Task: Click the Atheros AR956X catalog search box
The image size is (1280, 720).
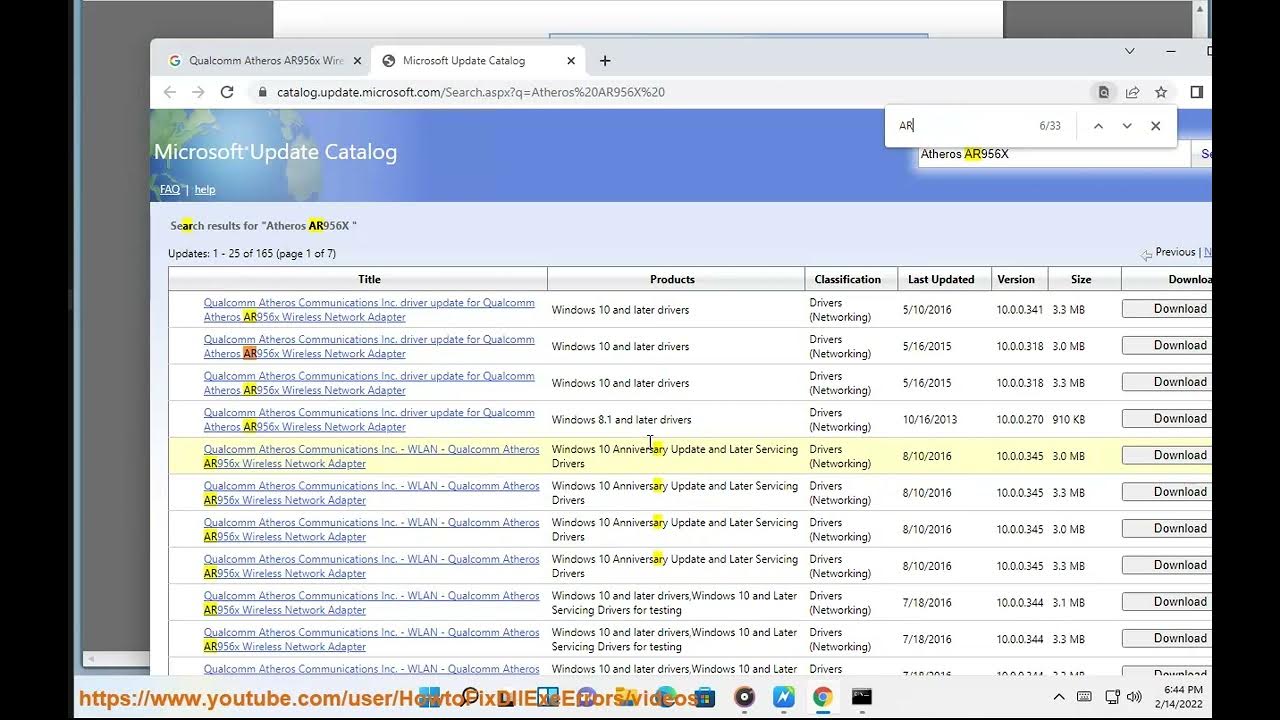Action: pyautogui.click(x=1054, y=154)
